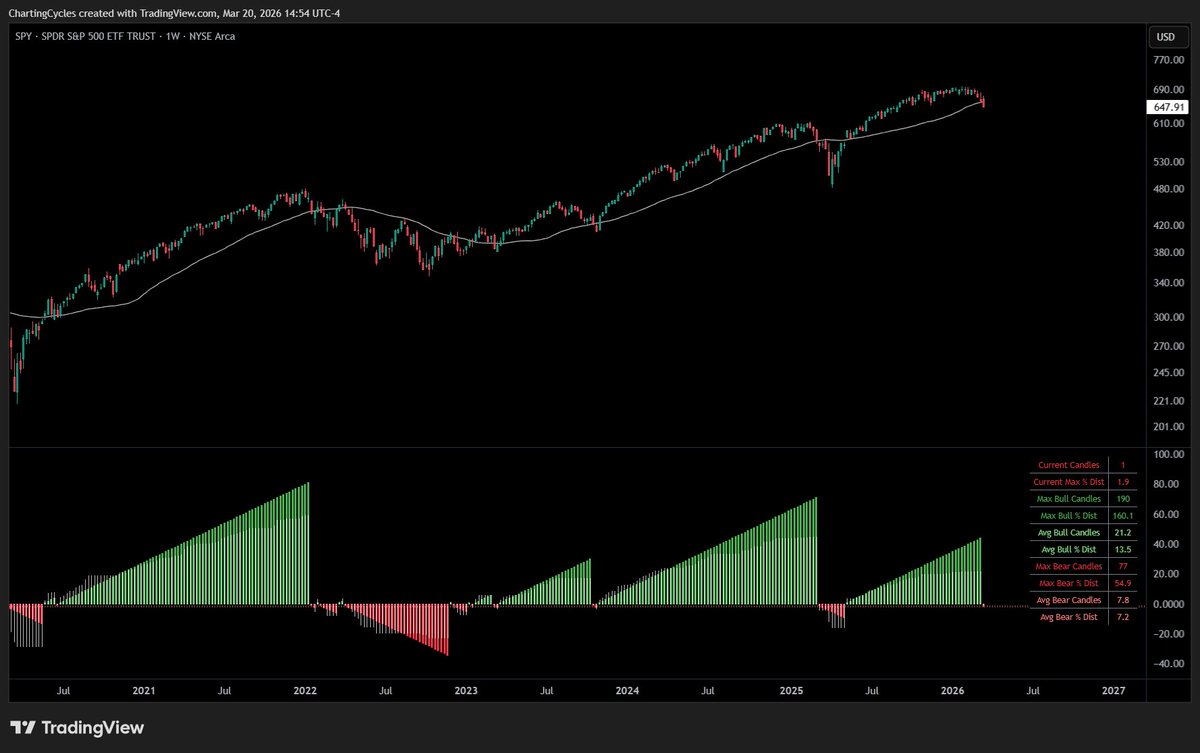Screen dimensions: 1200x753
Task: Click the 610.00 price axis label
Action: tap(1168, 123)
